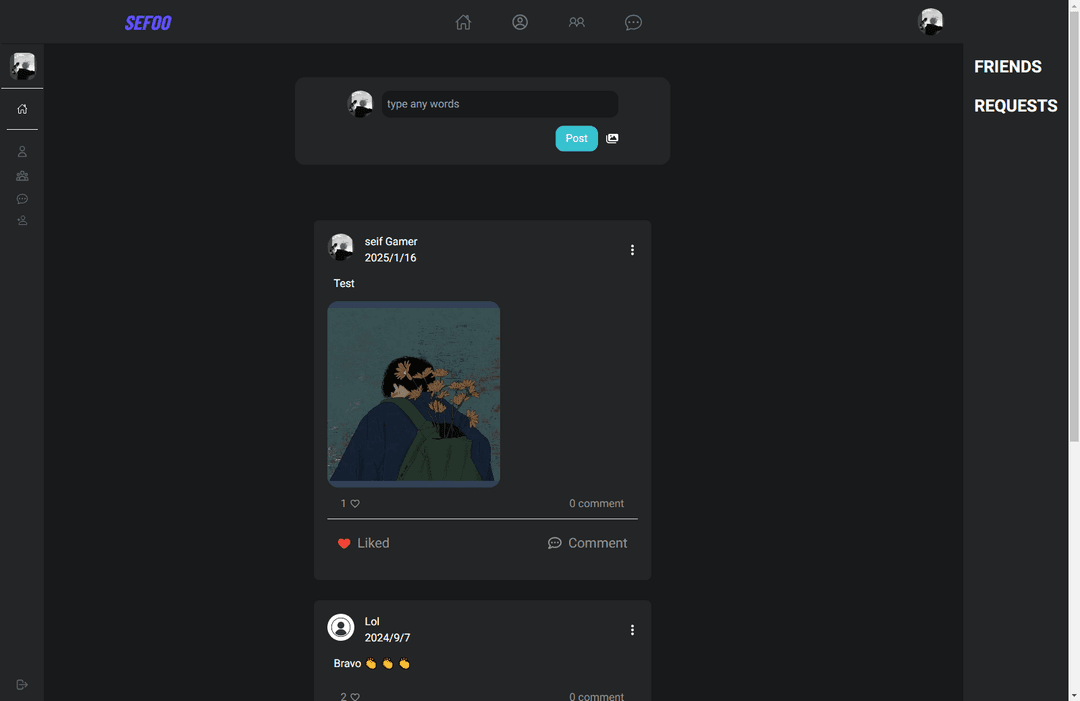Click the Home icon in the left sidebar
1080x701 pixels.
22,109
